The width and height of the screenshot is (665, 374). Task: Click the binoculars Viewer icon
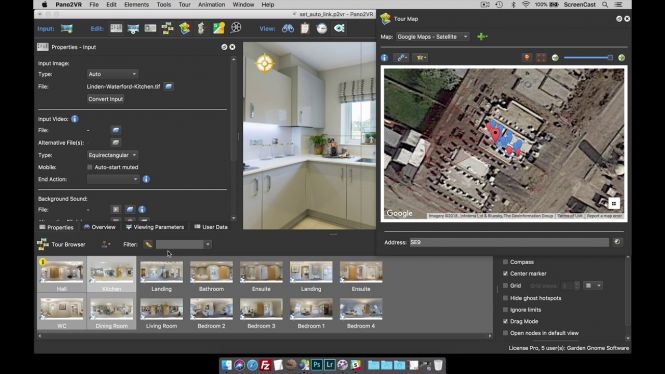pos(288,28)
